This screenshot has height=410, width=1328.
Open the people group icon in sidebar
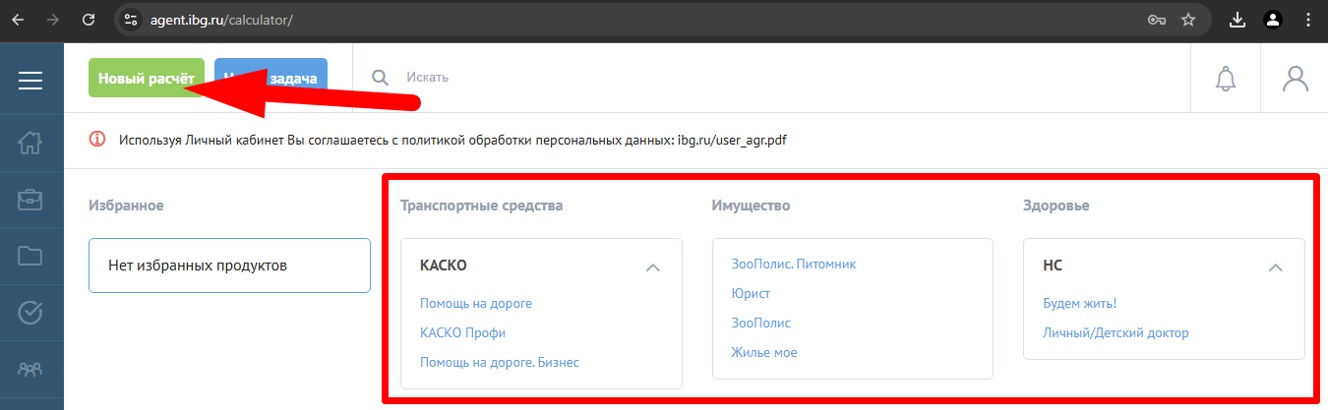[30, 370]
